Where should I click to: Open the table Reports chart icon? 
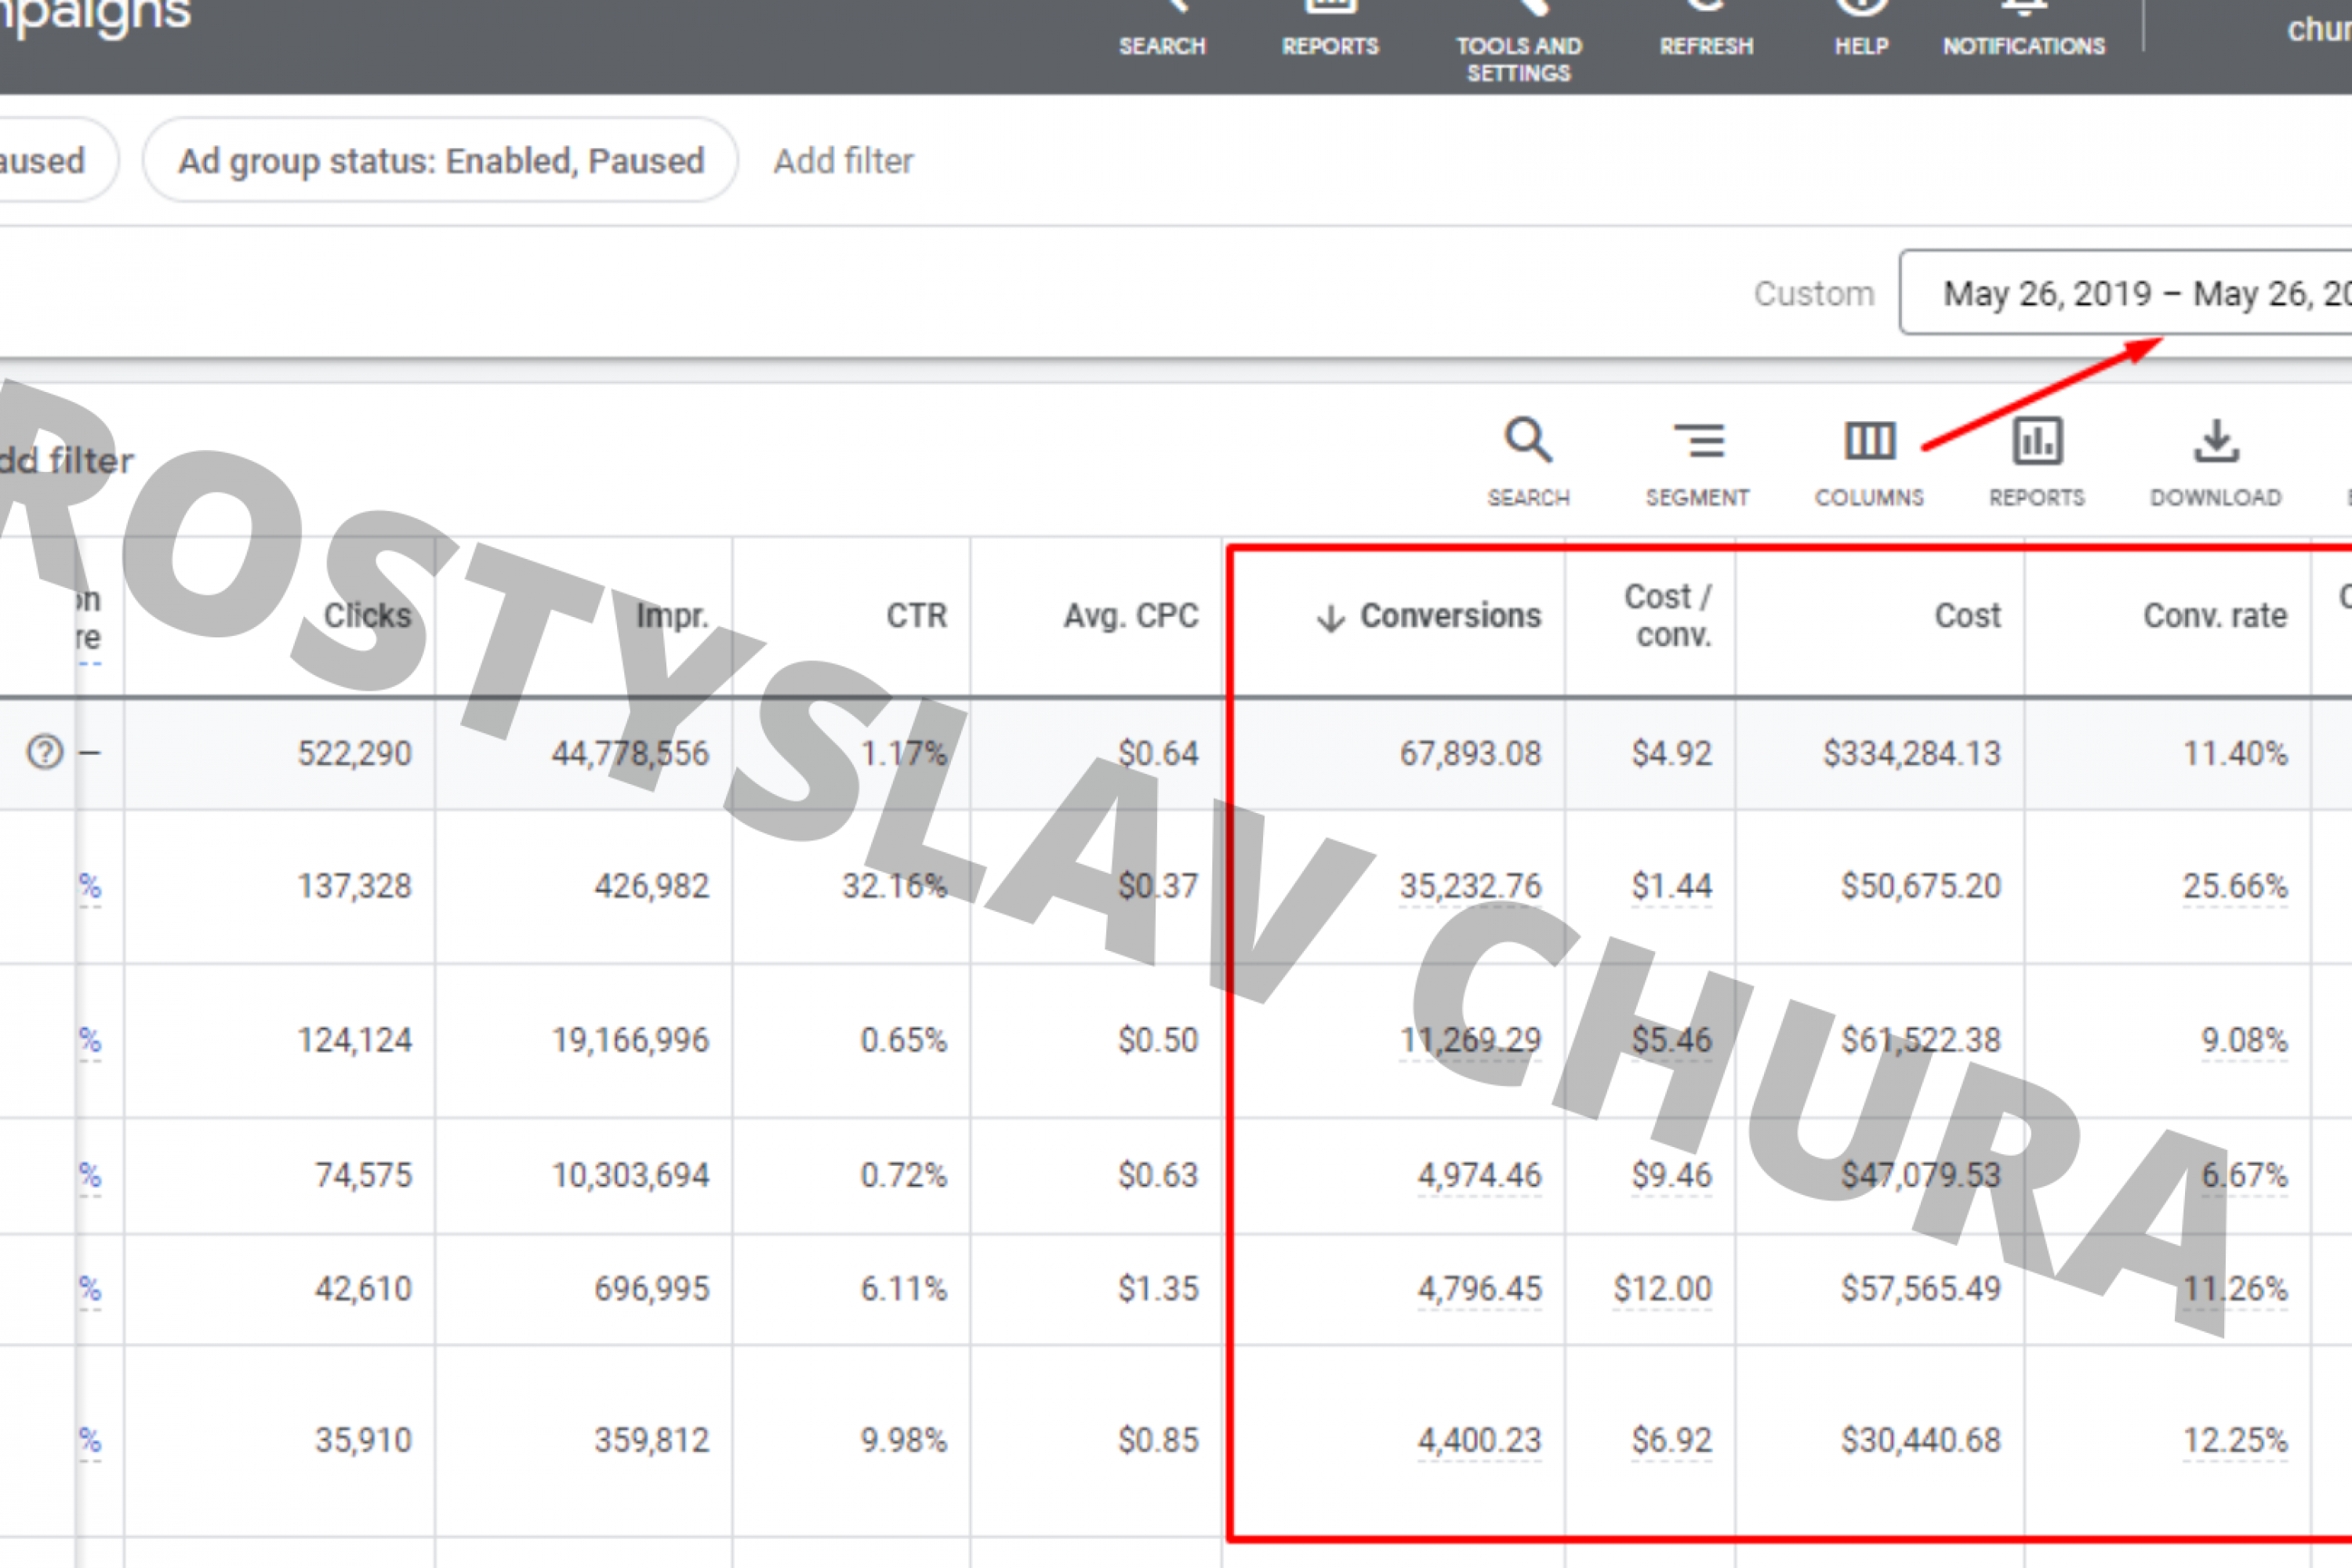click(2037, 441)
